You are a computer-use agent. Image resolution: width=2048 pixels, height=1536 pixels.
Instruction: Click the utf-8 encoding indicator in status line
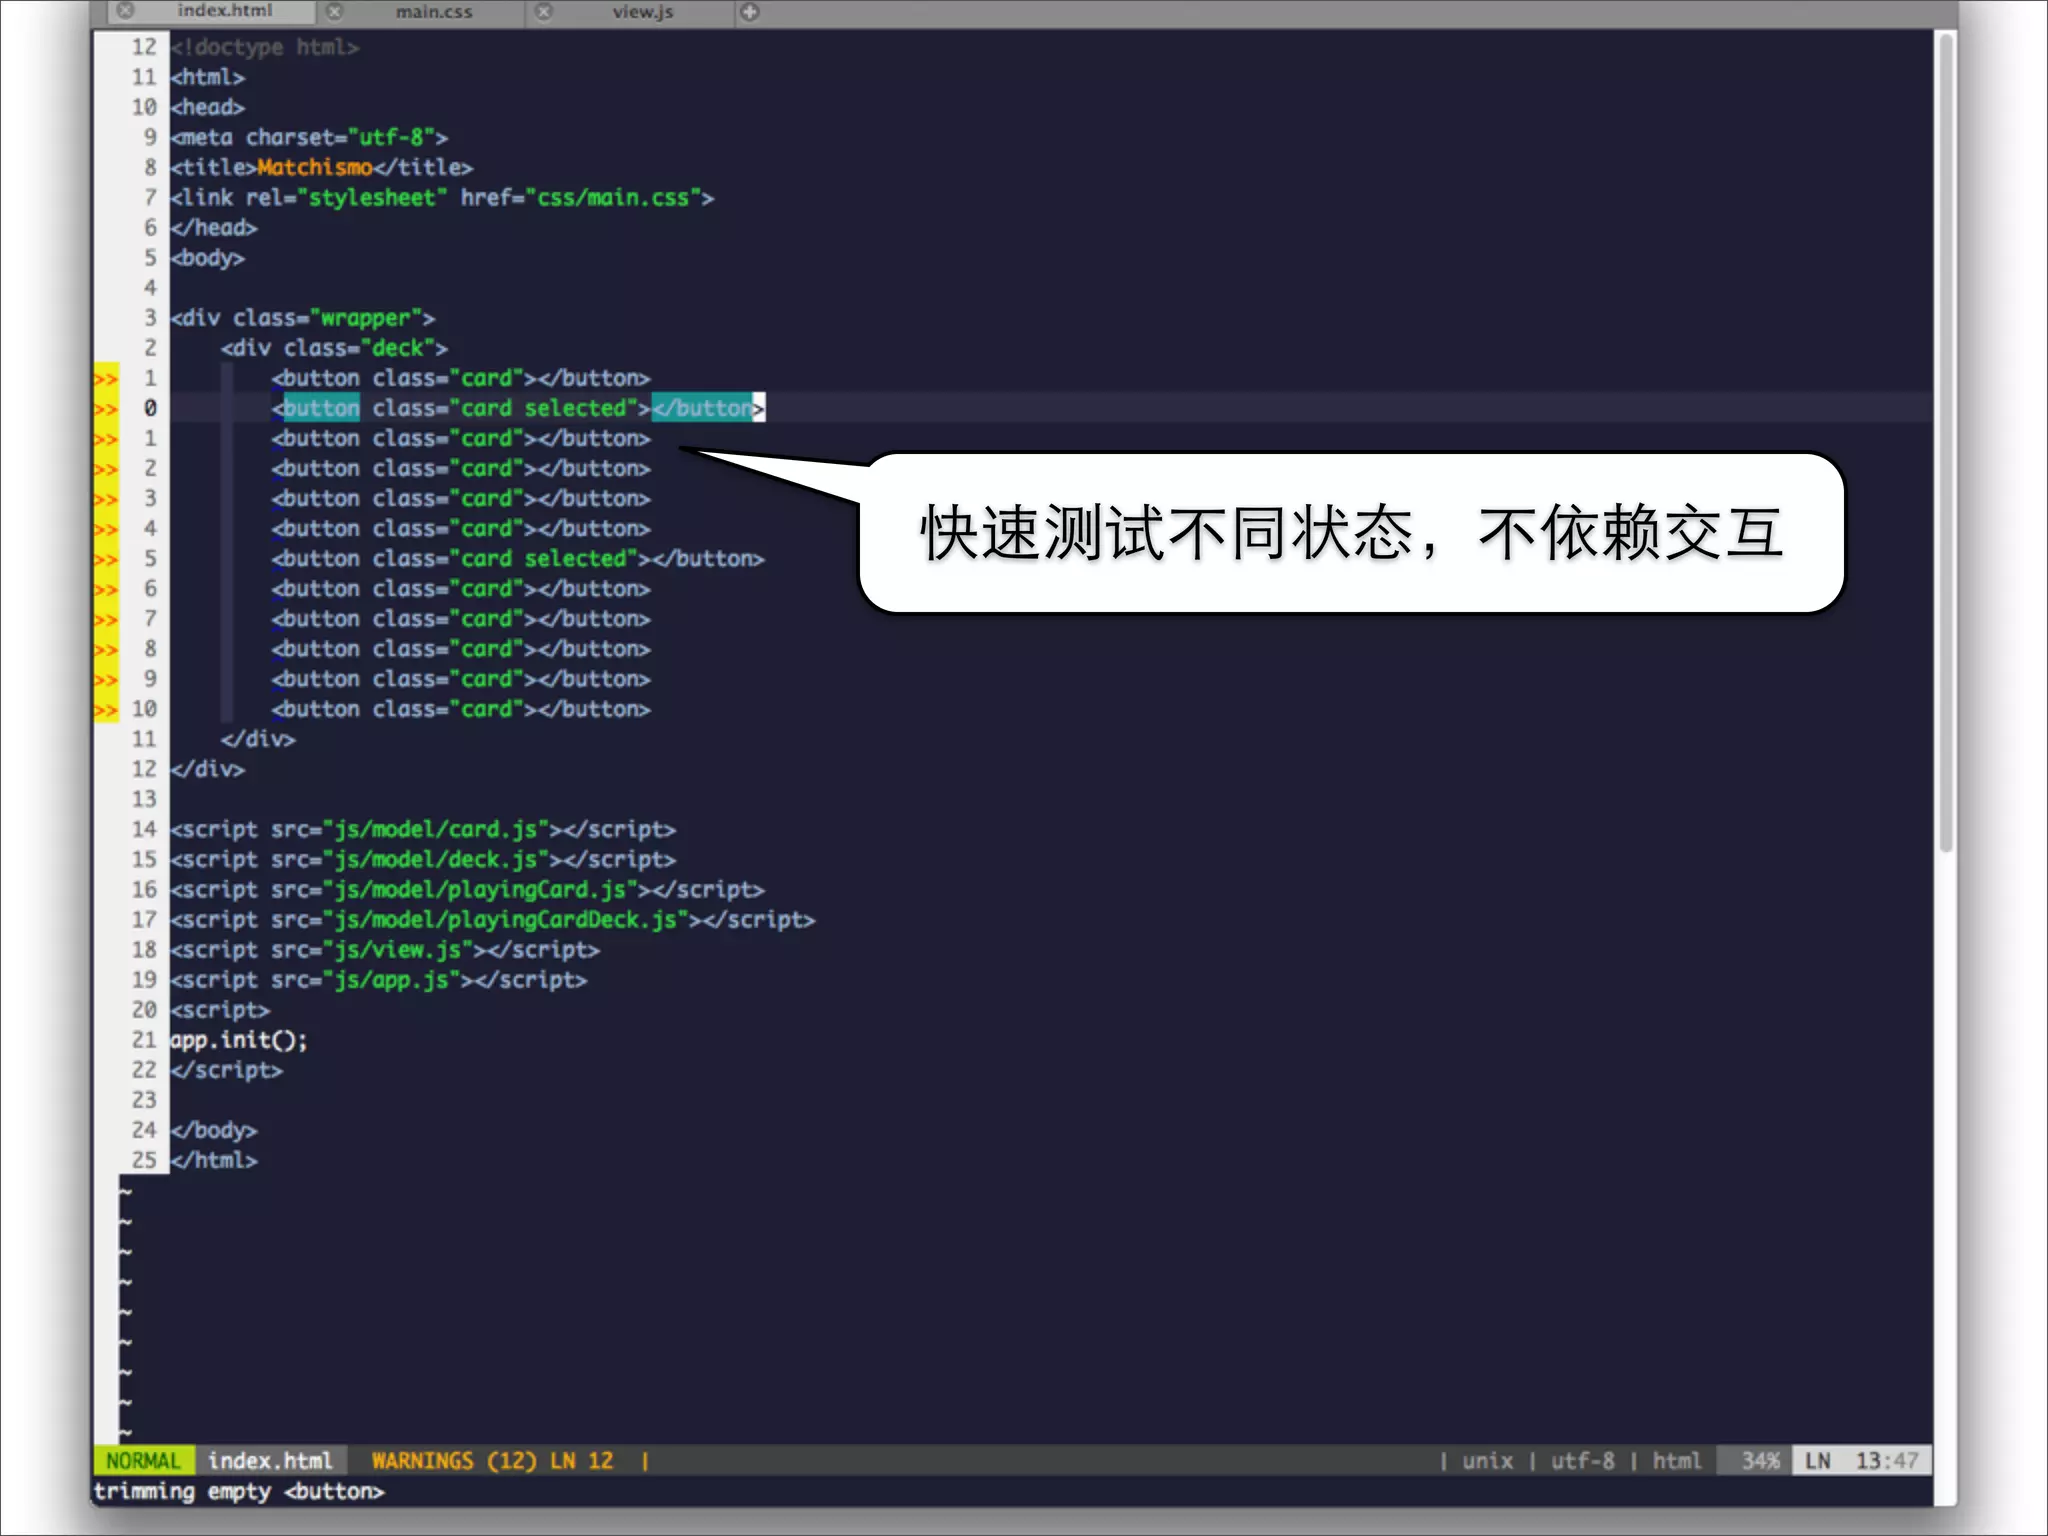tap(1582, 1461)
